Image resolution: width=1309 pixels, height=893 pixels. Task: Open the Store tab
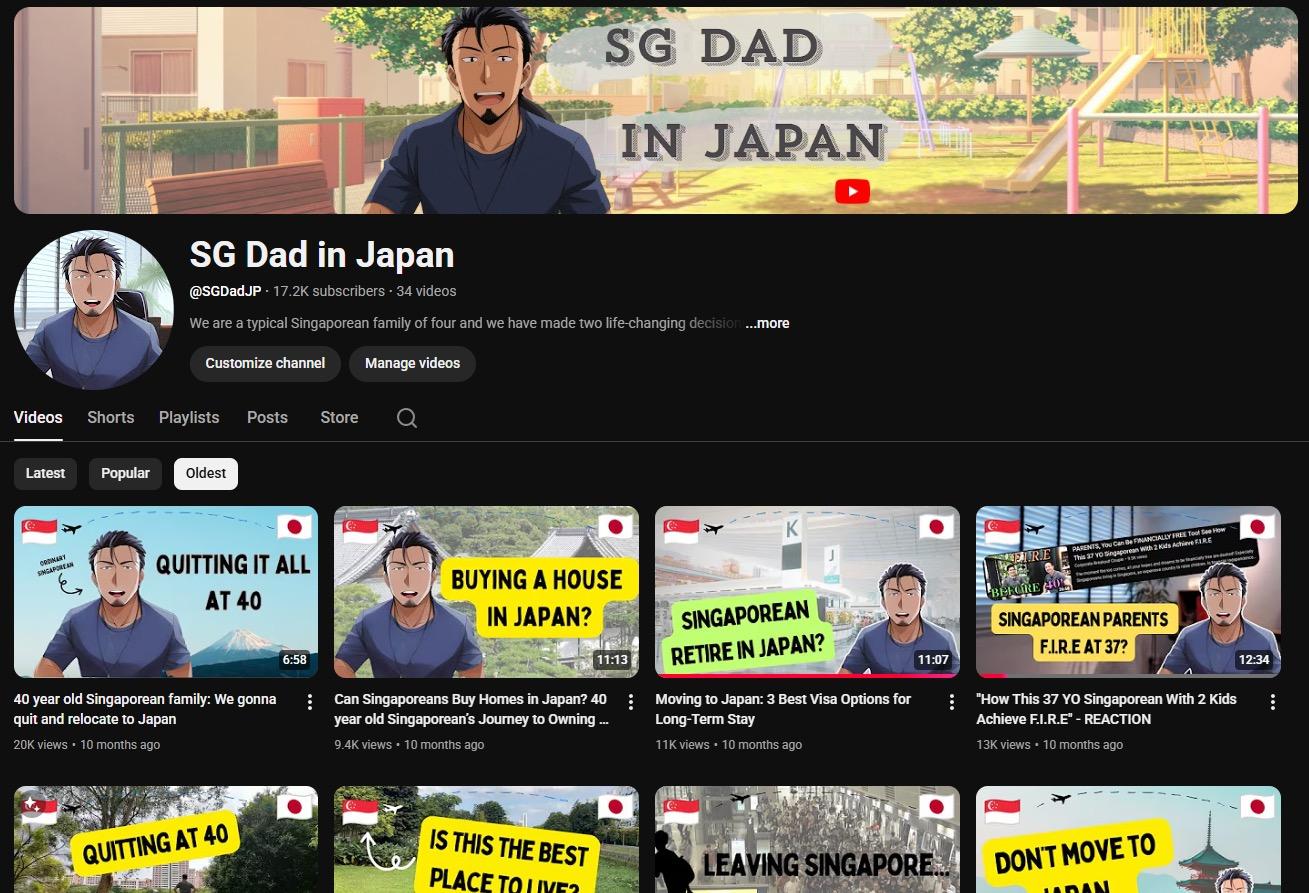click(x=339, y=418)
